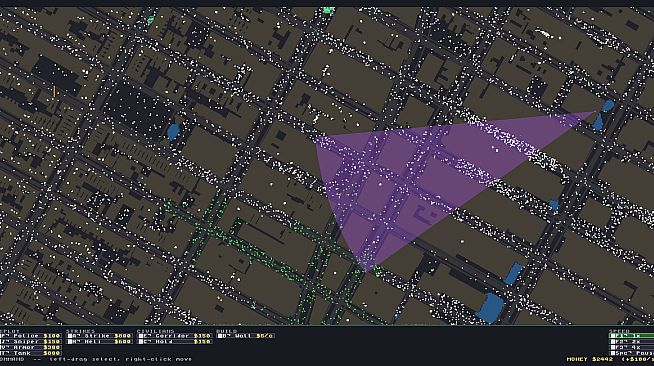654x366 pixels.
Task: Click the white square icon beside Hold
Action: coord(141,342)
